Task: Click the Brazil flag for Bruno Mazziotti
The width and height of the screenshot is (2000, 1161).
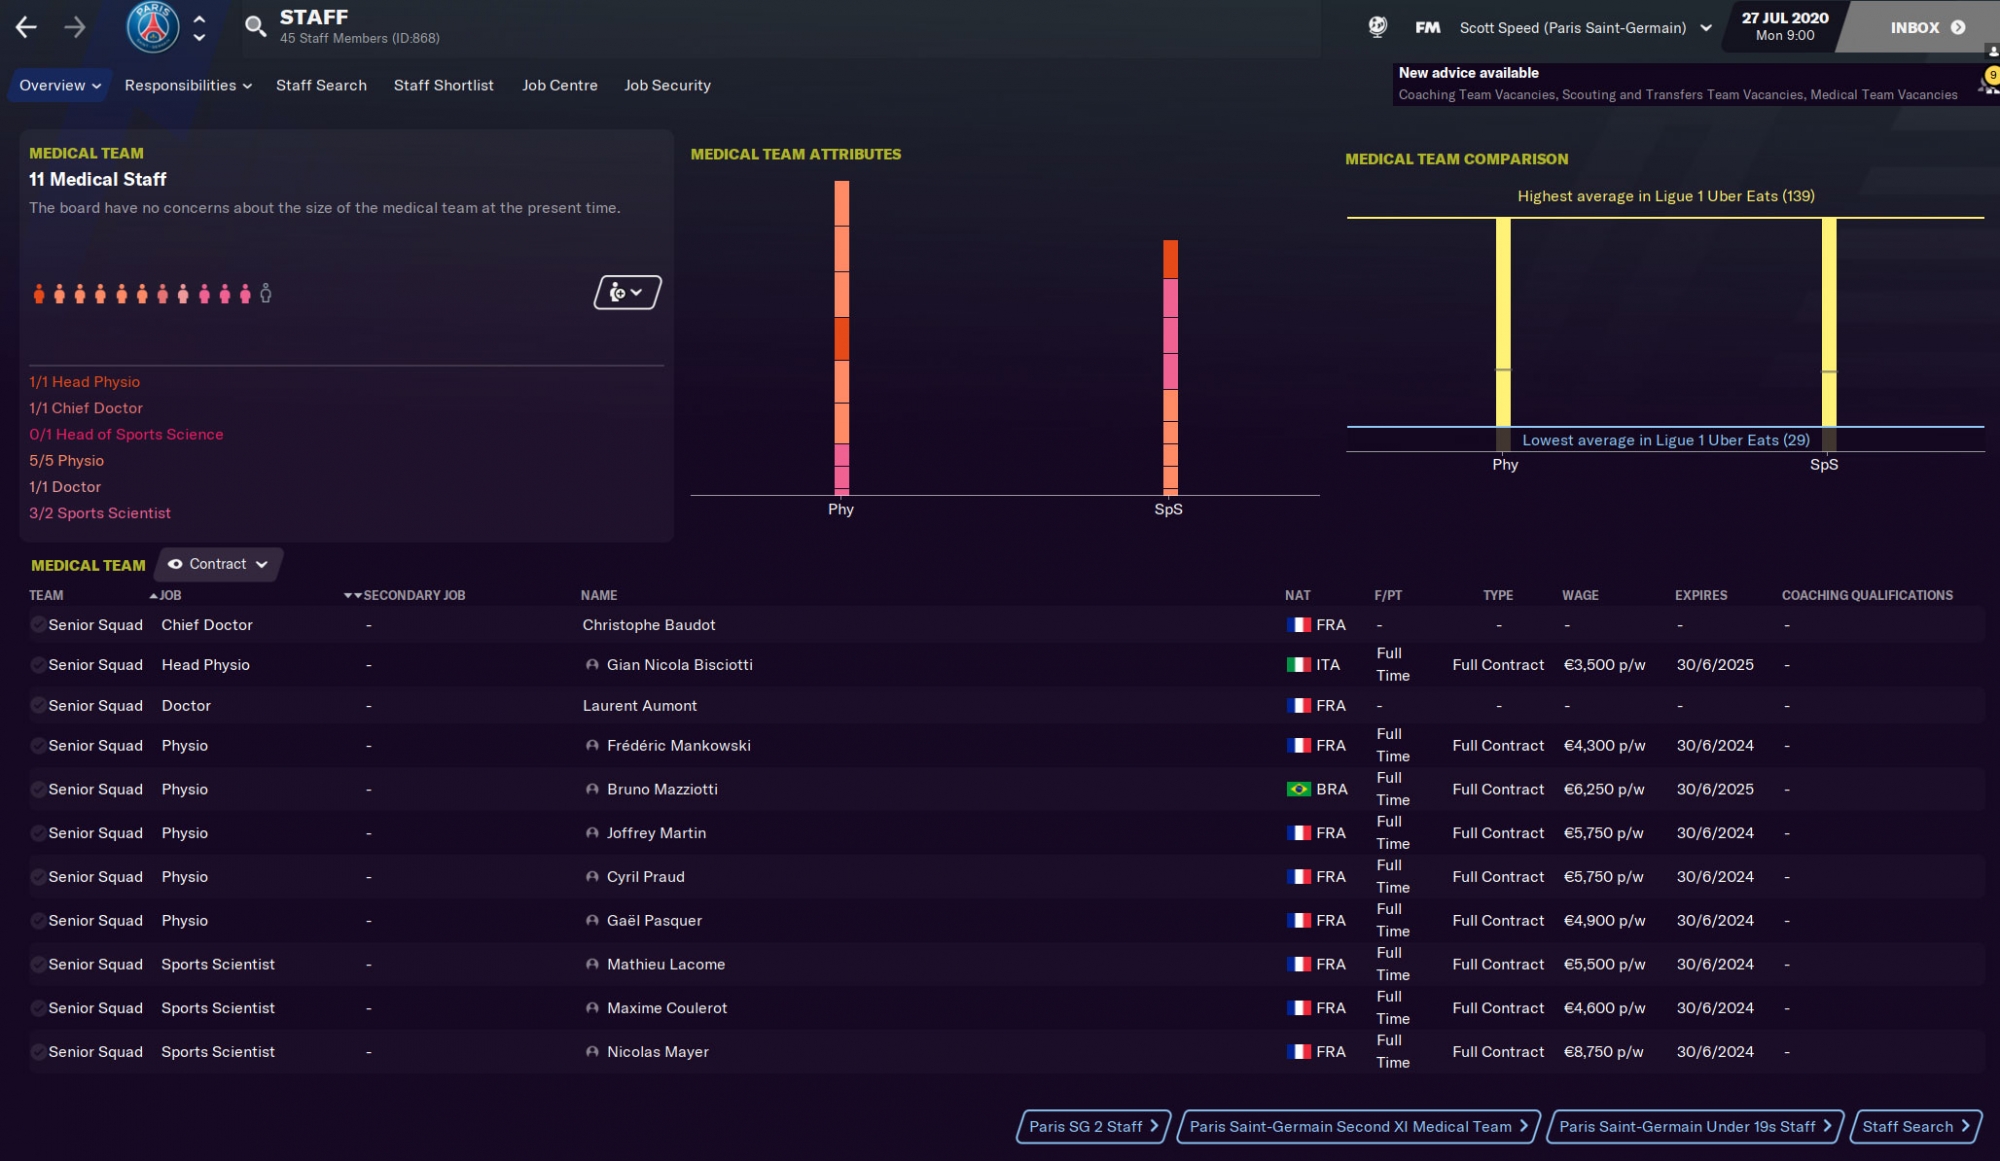Action: pos(1298,789)
